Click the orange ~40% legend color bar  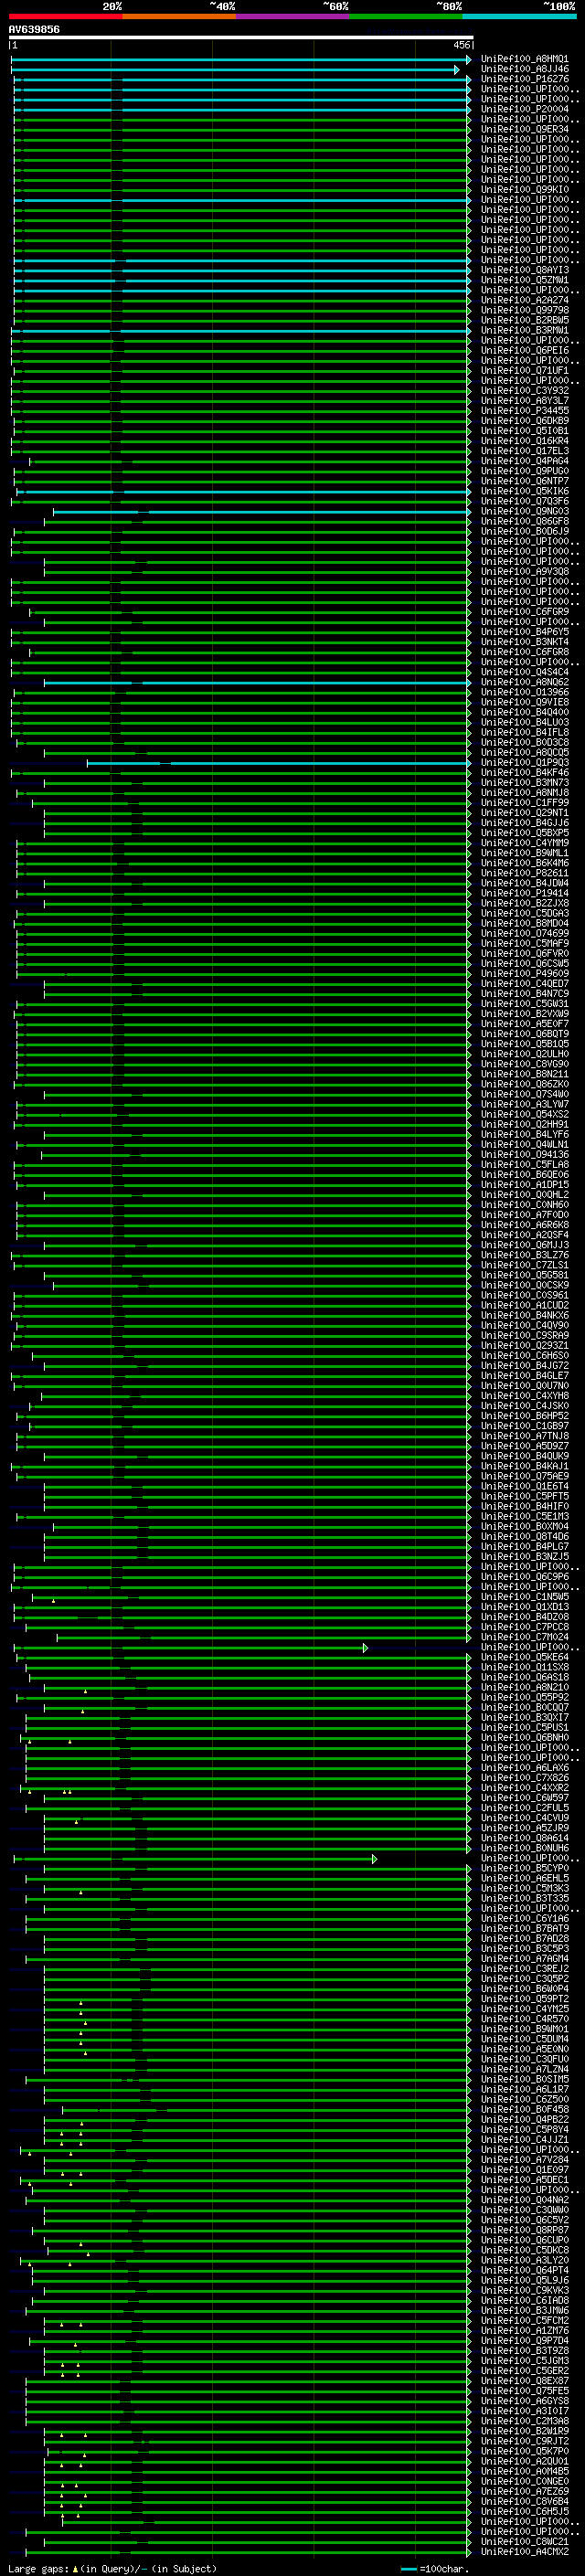point(179,16)
